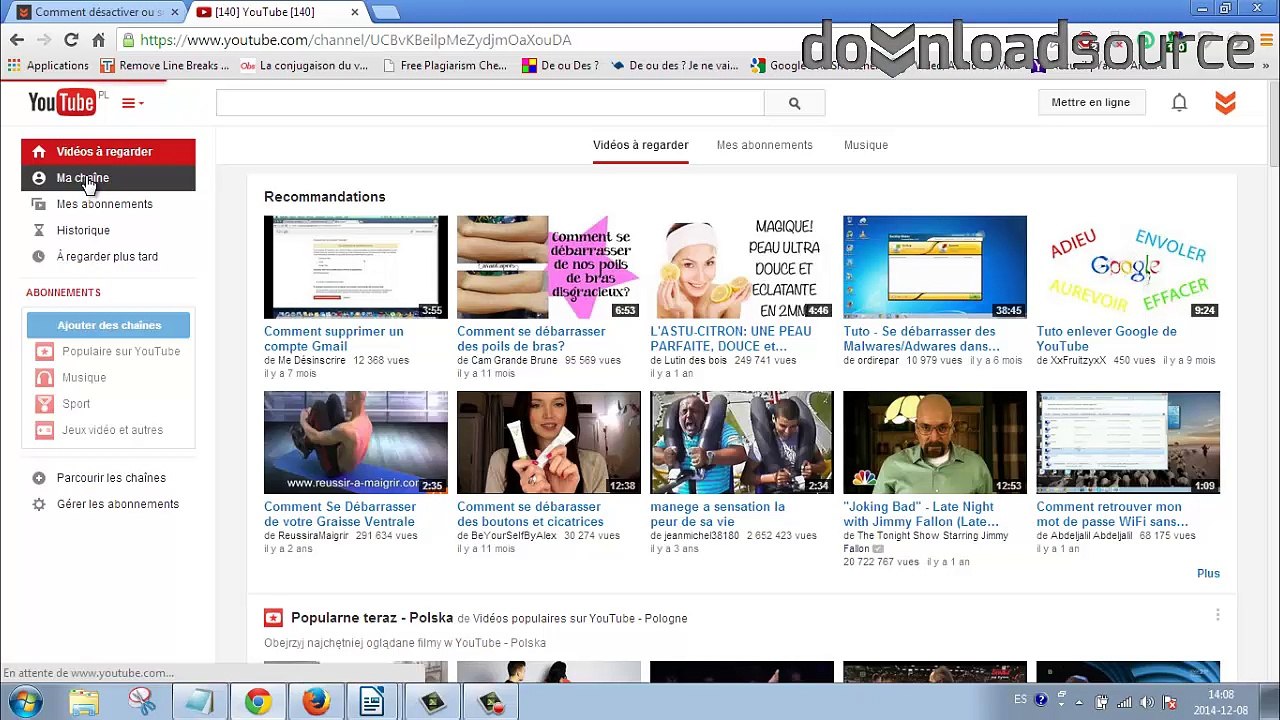
Task: Visit the Lutin des bois channel link
Action: click(x=695, y=360)
